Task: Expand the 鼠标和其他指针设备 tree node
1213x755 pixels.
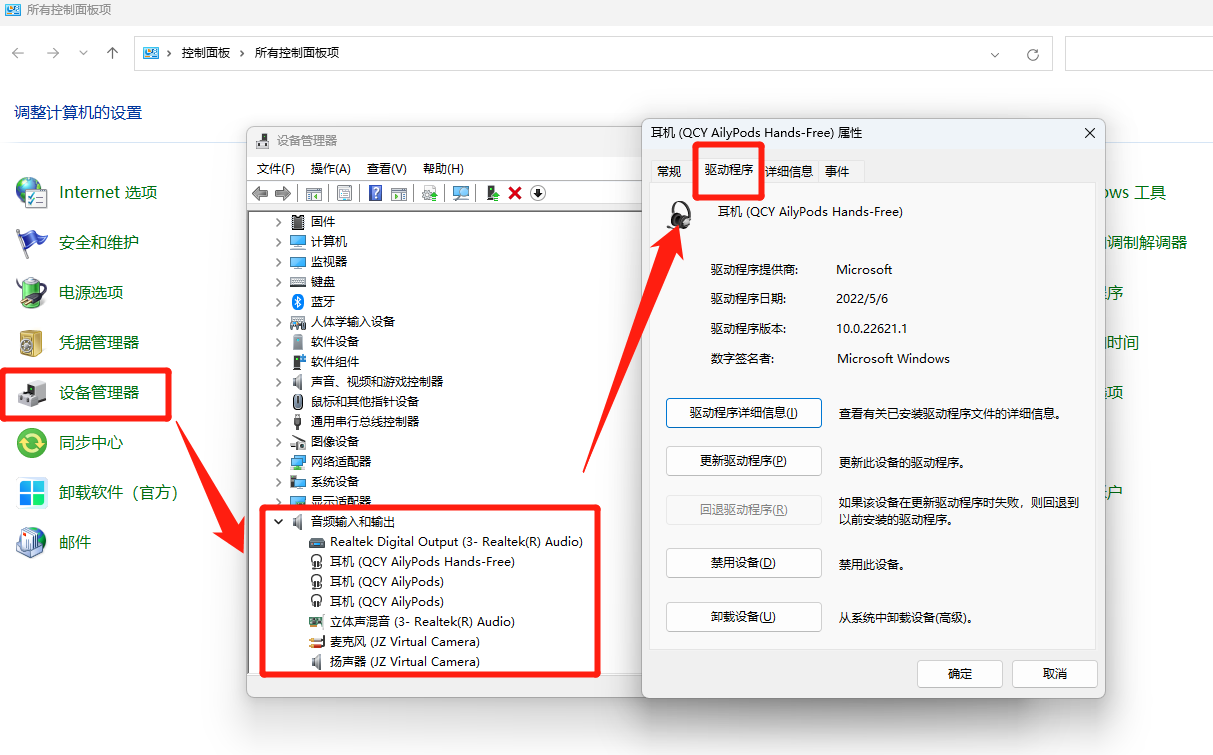Action: pos(279,401)
